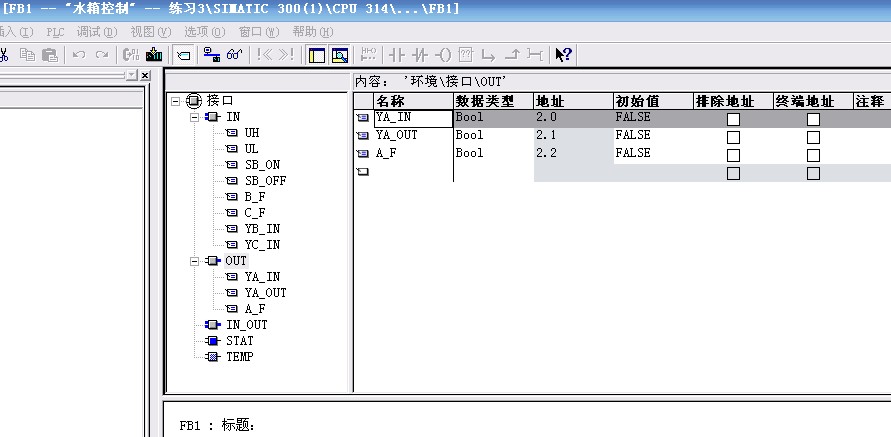Screen dimensions: 891x437
Task: Toggle the Monitor (glasses) icon
Action: 235,54
